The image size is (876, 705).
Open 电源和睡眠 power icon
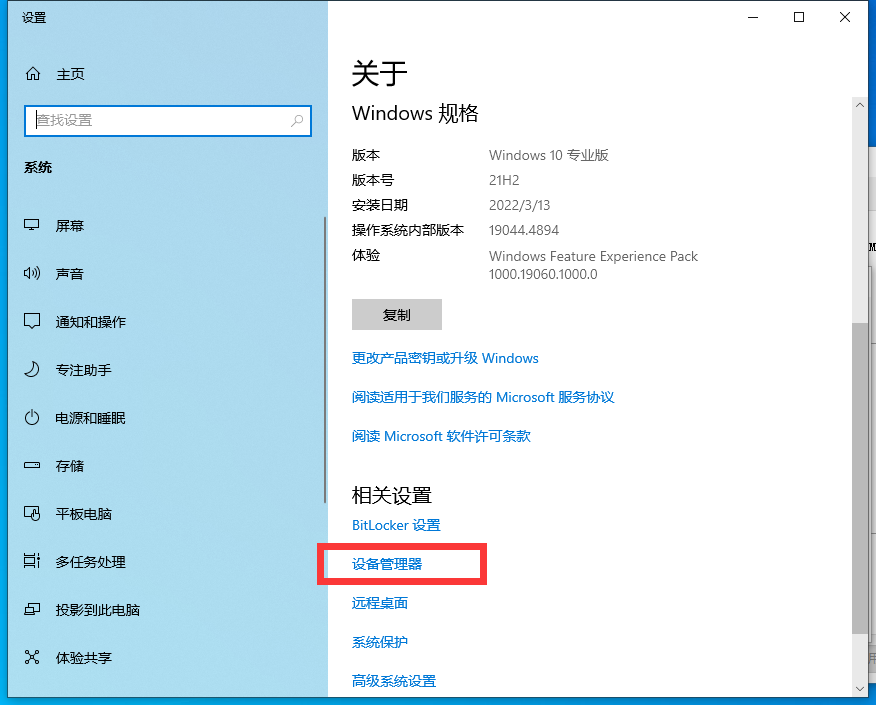32,417
